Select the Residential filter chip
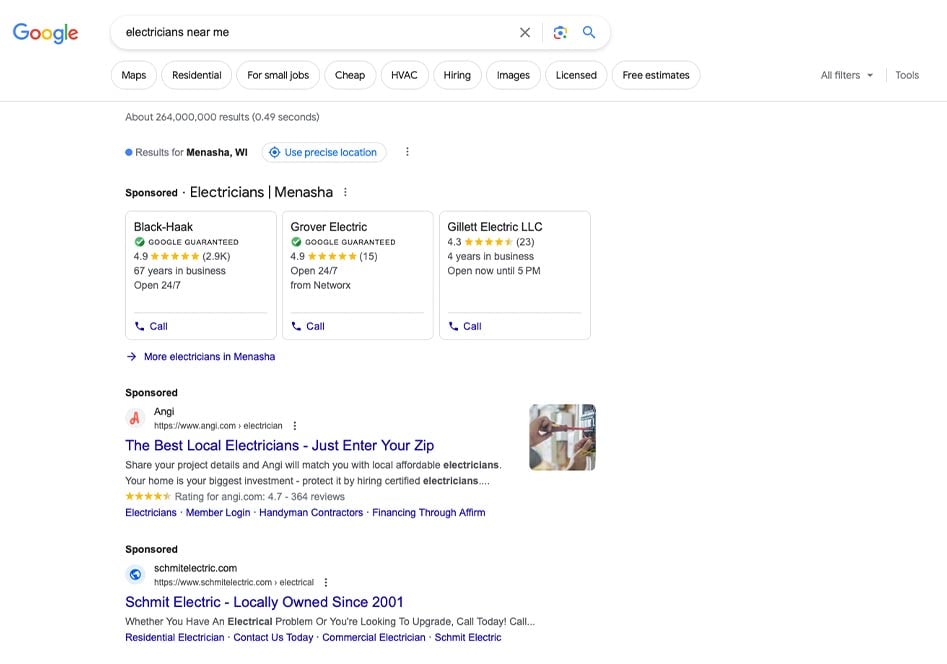The width and height of the screenshot is (947, 664). click(x=196, y=75)
